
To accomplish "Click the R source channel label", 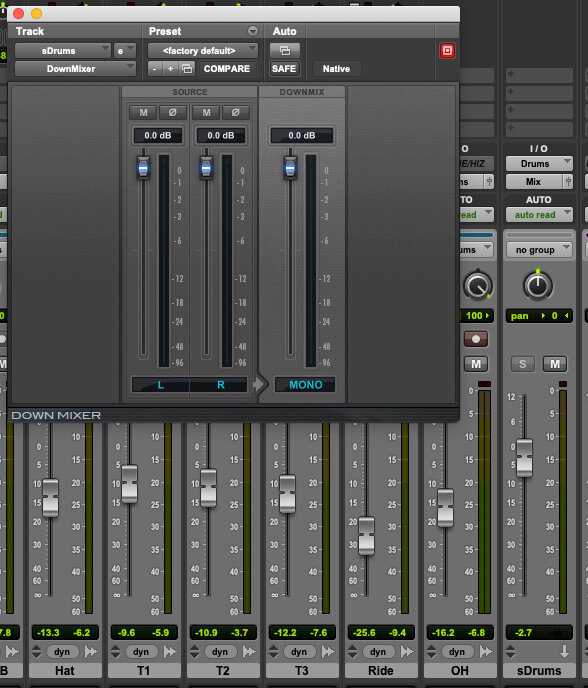I will (221, 385).
